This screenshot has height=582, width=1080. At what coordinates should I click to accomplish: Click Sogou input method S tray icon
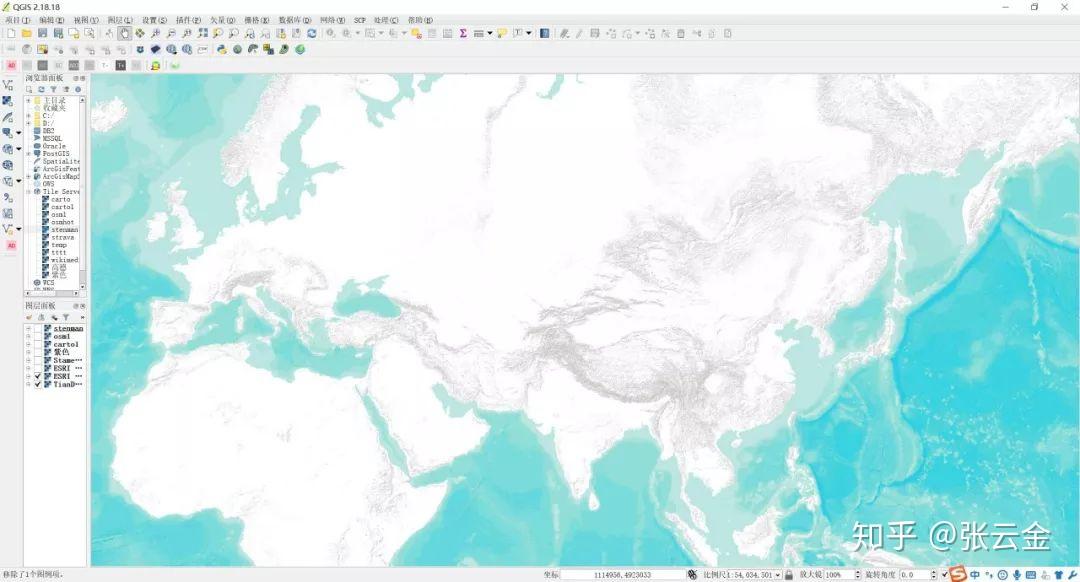tap(958, 574)
